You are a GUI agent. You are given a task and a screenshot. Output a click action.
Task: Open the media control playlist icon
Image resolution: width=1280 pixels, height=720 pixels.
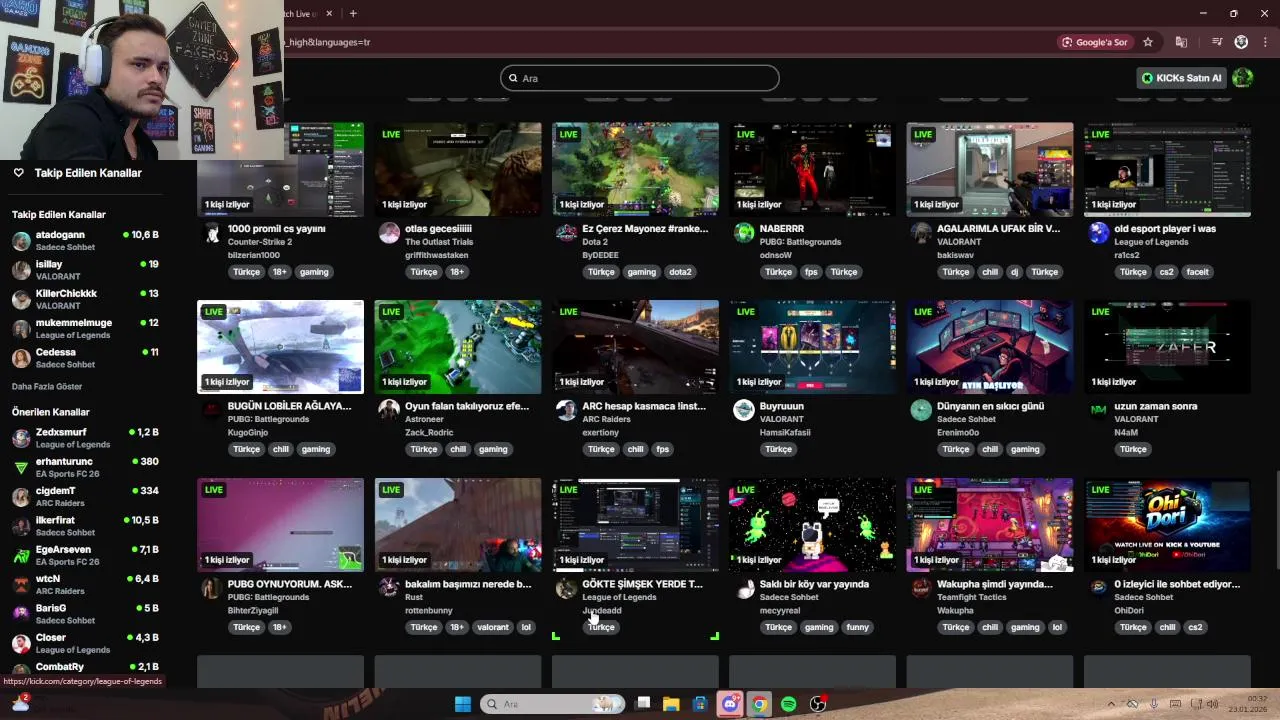[1217, 42]
